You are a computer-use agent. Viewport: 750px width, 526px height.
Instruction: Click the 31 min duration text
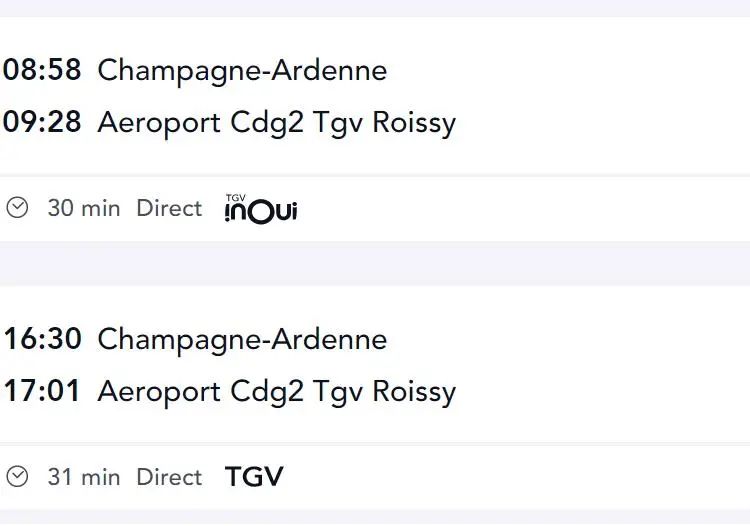pyautogui.click(x=84, y=477)
